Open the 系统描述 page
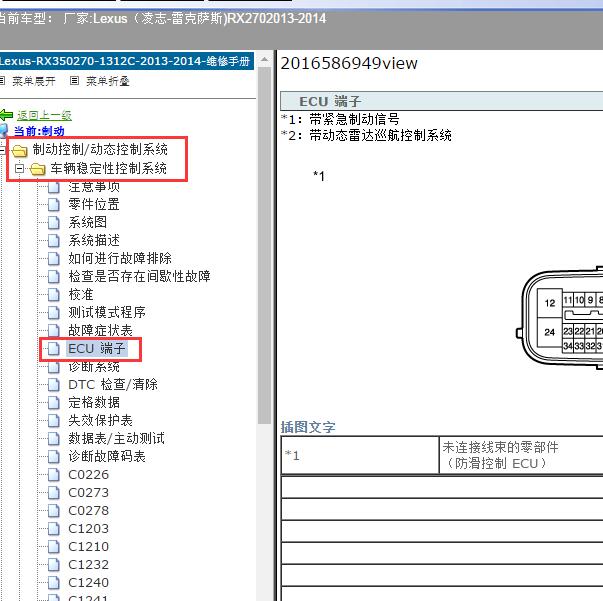This screenshot has height=601, width=603. [94, 240]
